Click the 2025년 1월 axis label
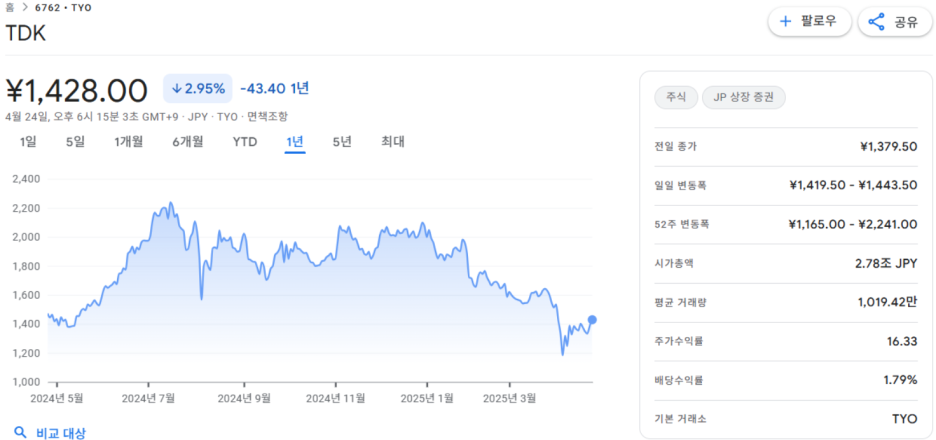Screen dimensions: 936x440 pos(427,398)
